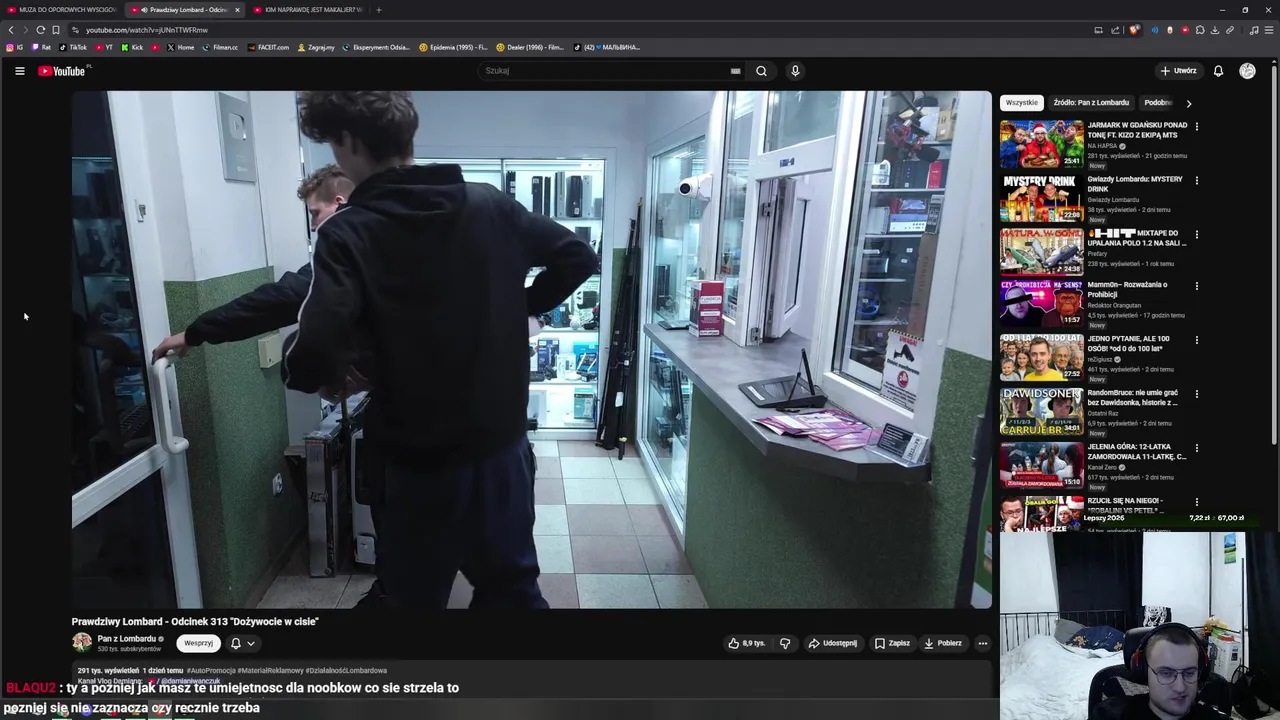This screenshot has width=1280, height=720.
Task: Open options for Mammon Rozważania video
Action: tap(1196, 286)
